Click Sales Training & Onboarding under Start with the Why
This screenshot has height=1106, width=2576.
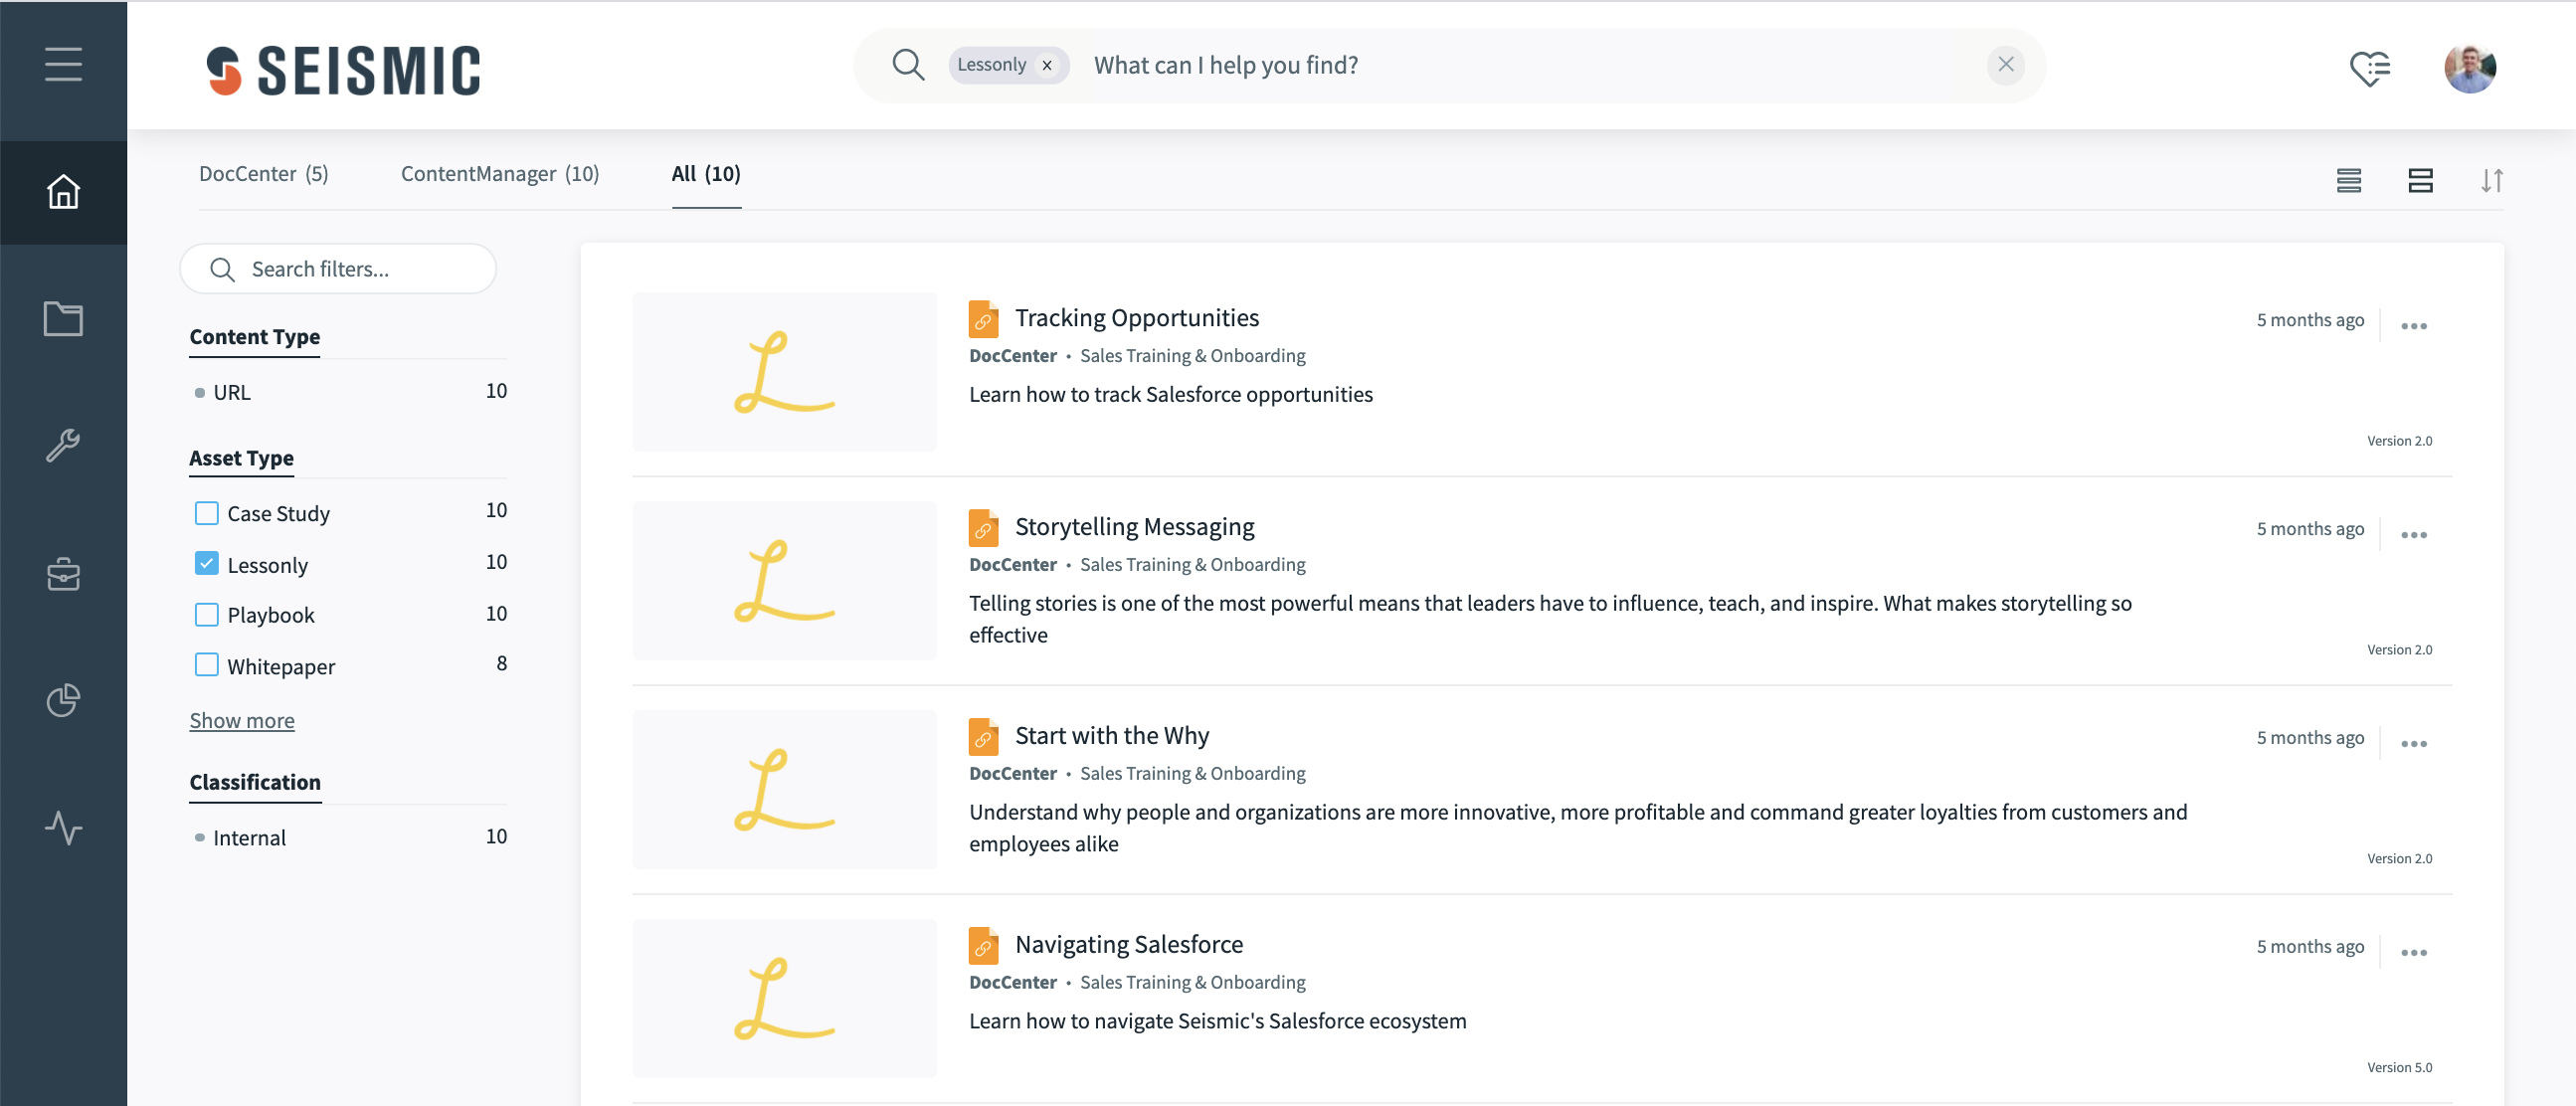(x=1192, y=774)
